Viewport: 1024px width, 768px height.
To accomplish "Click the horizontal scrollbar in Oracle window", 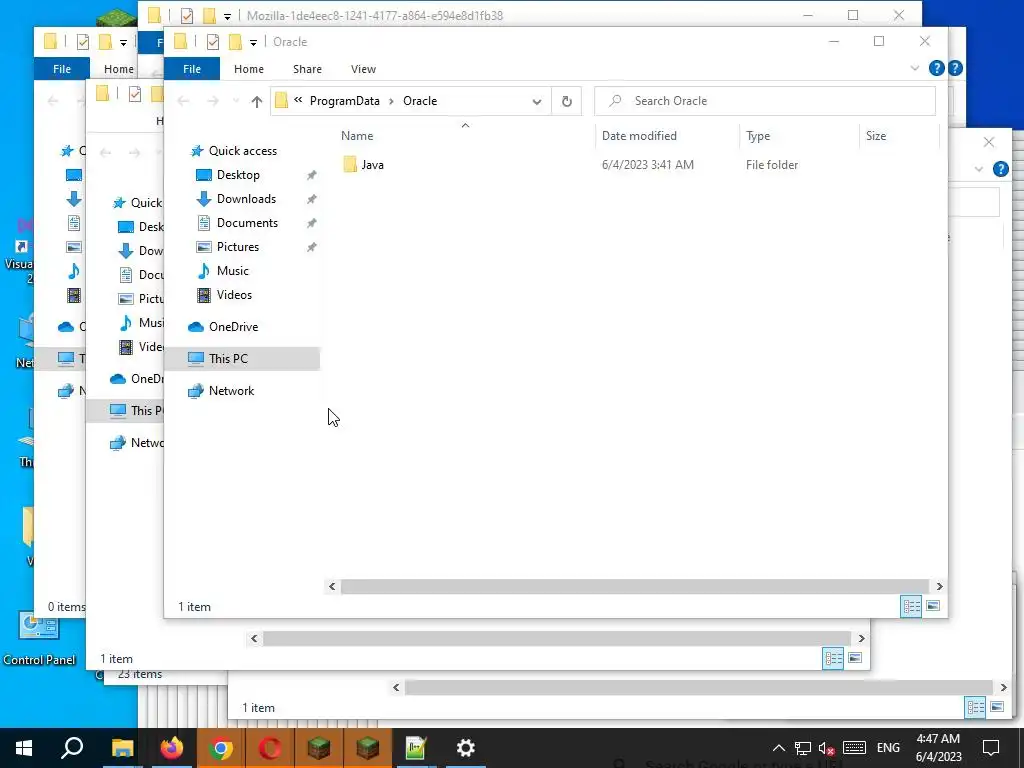I will (634, 586).
